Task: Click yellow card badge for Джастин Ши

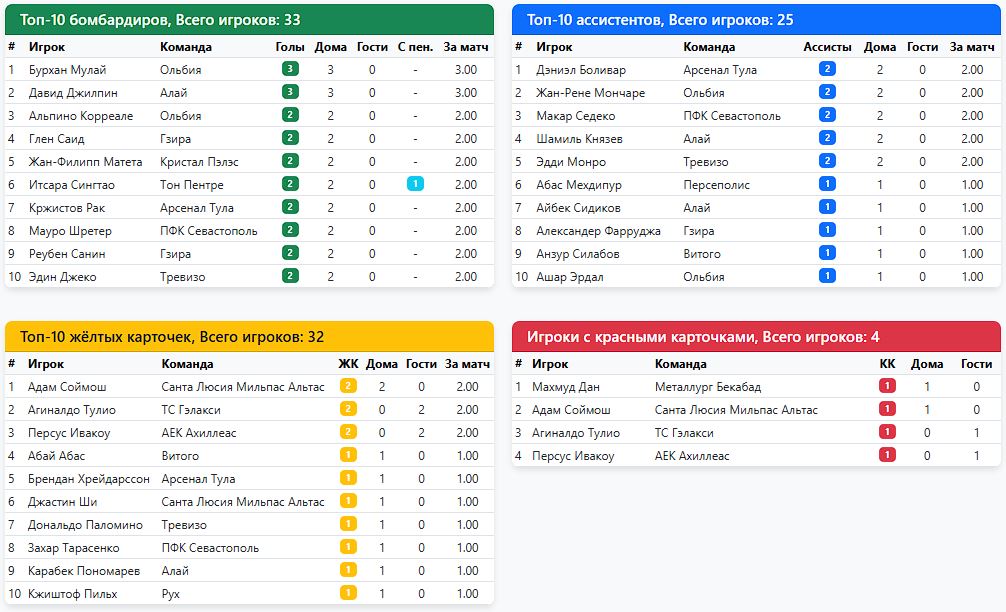Action: (348, 502)
